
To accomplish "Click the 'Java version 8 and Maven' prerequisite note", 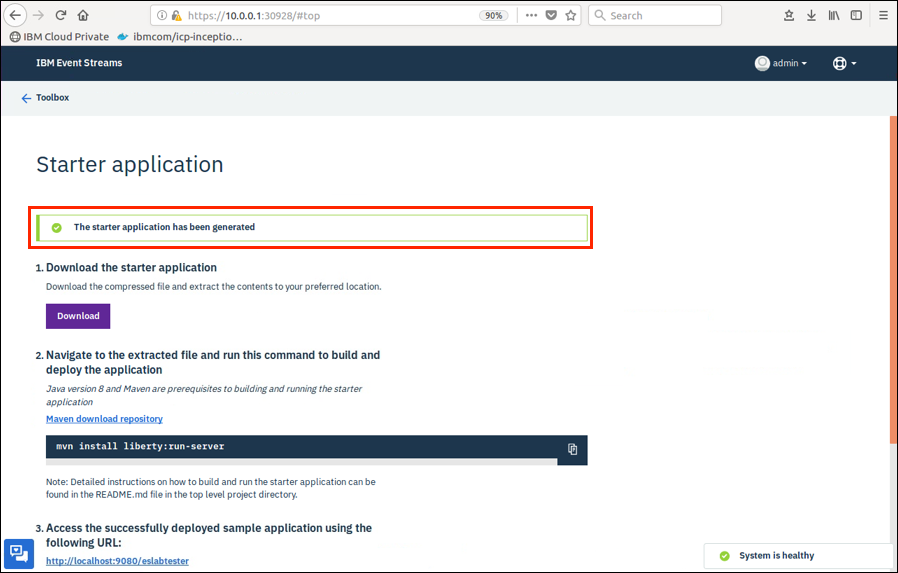I will tap(204, 396).
